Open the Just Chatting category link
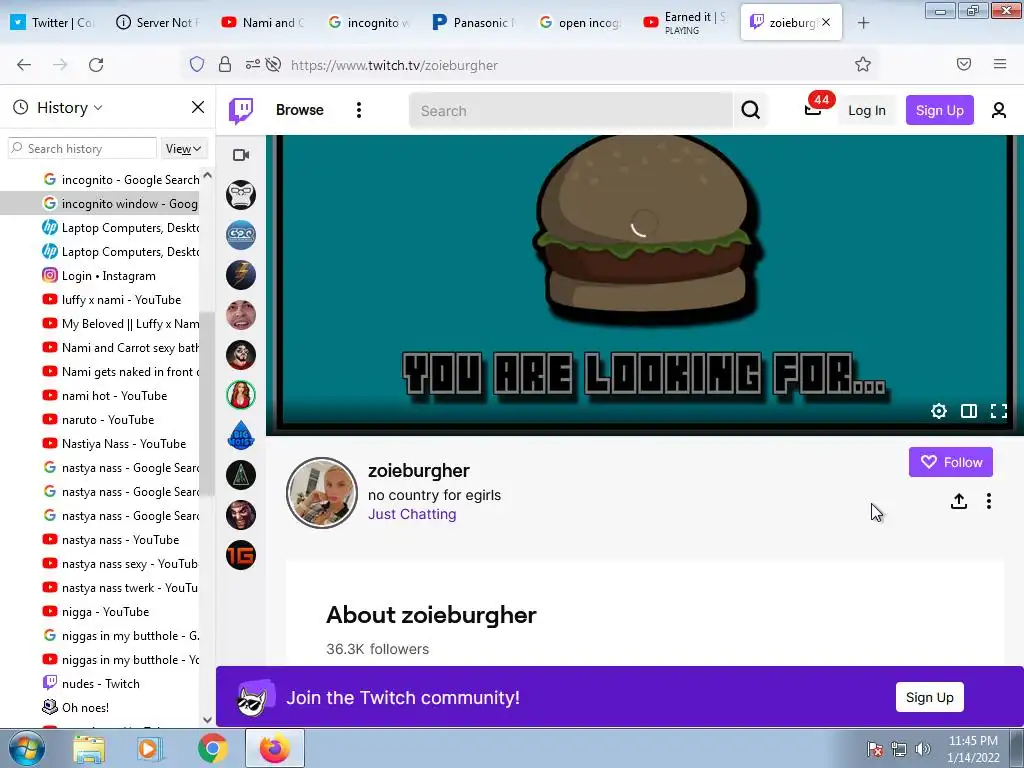The image size is (1024, 768). pyautogui.click(x=412, y=514)
